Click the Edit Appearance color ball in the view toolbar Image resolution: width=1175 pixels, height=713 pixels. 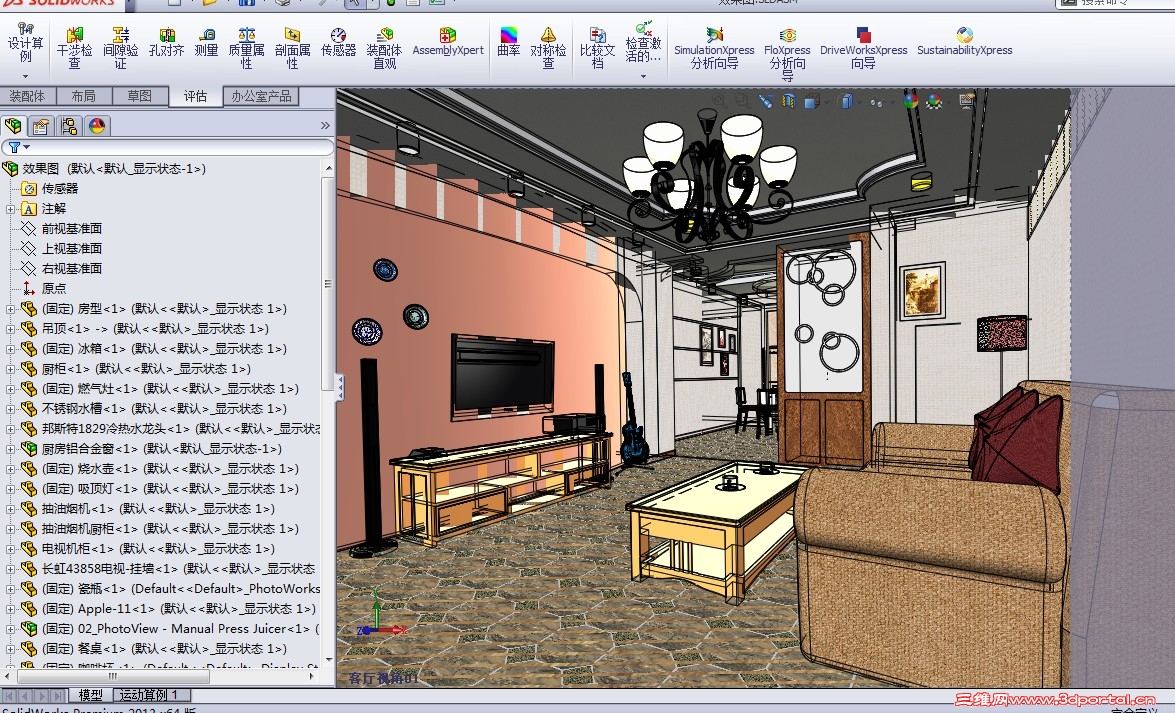coord(909,101)
